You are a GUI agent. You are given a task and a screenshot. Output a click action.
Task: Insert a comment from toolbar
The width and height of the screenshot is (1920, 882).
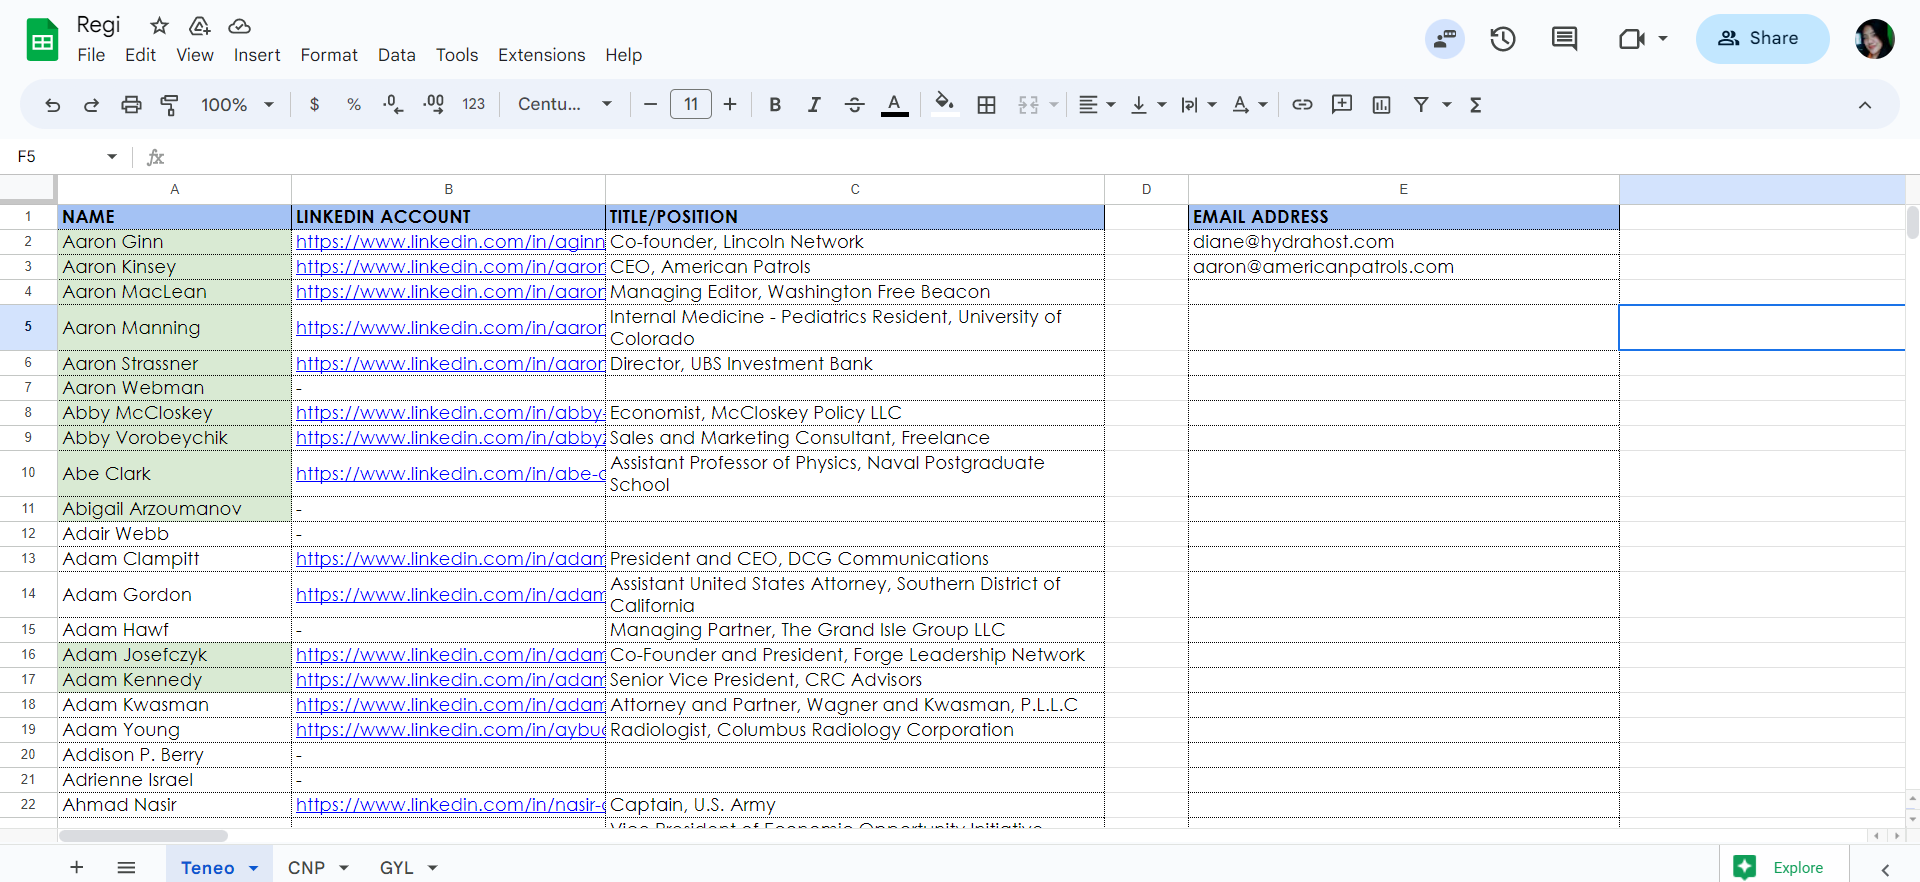[1342, 105]
